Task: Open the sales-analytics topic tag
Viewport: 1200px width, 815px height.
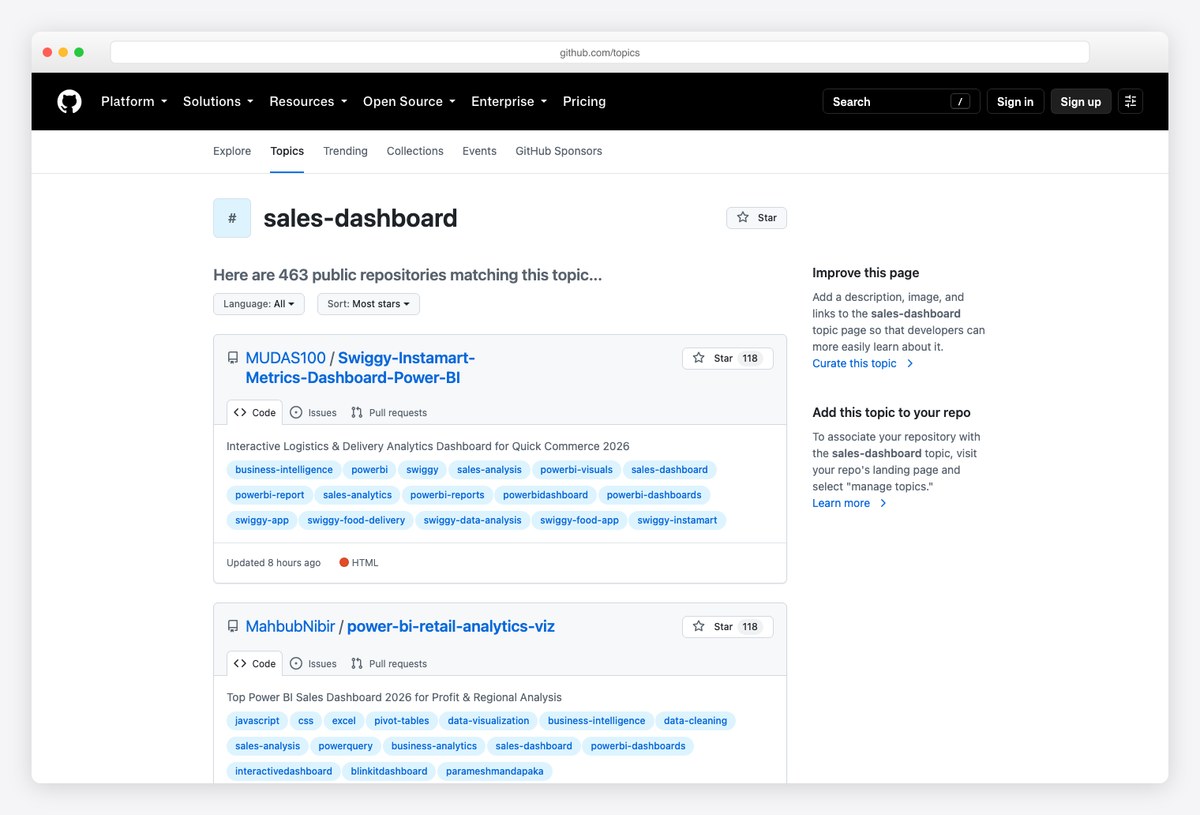Action: pos(357,495)
